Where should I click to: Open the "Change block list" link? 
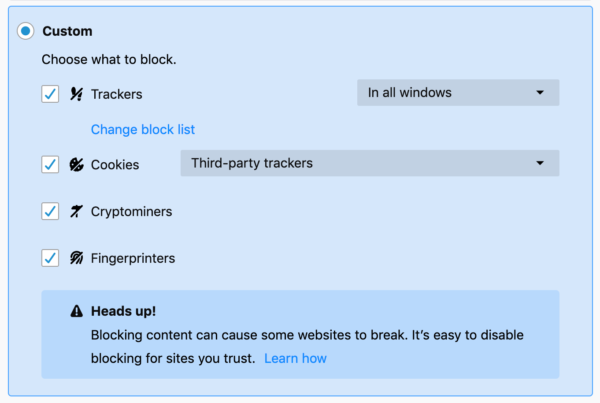[143, 129]
